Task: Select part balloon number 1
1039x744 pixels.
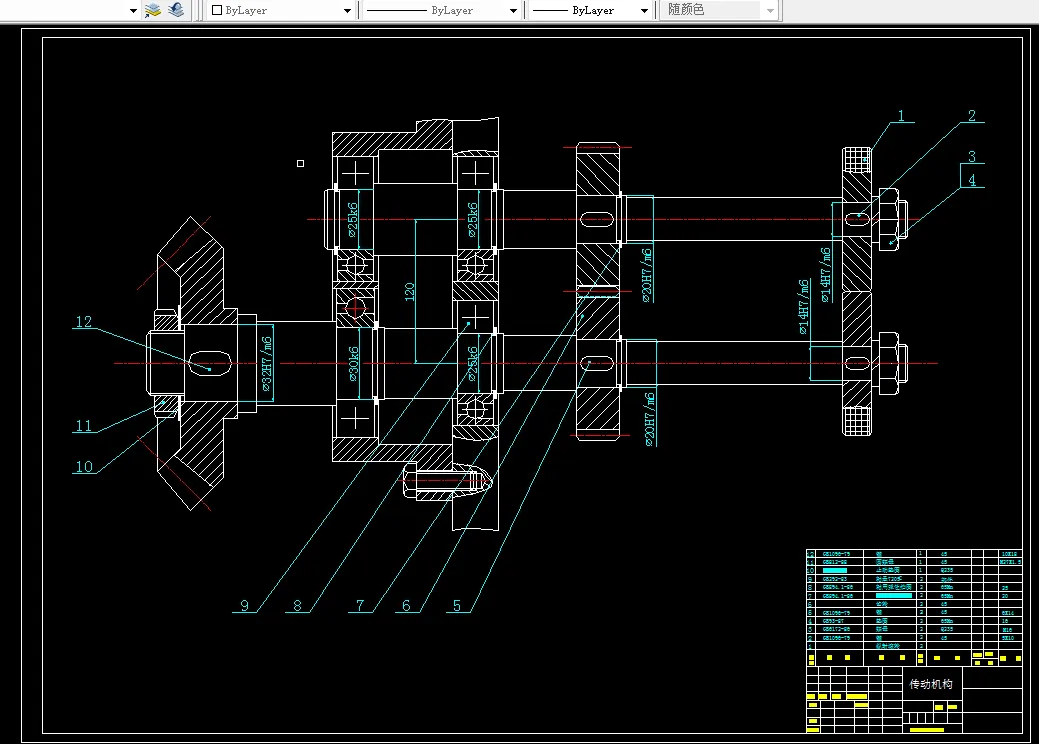Action: (900, 116)
